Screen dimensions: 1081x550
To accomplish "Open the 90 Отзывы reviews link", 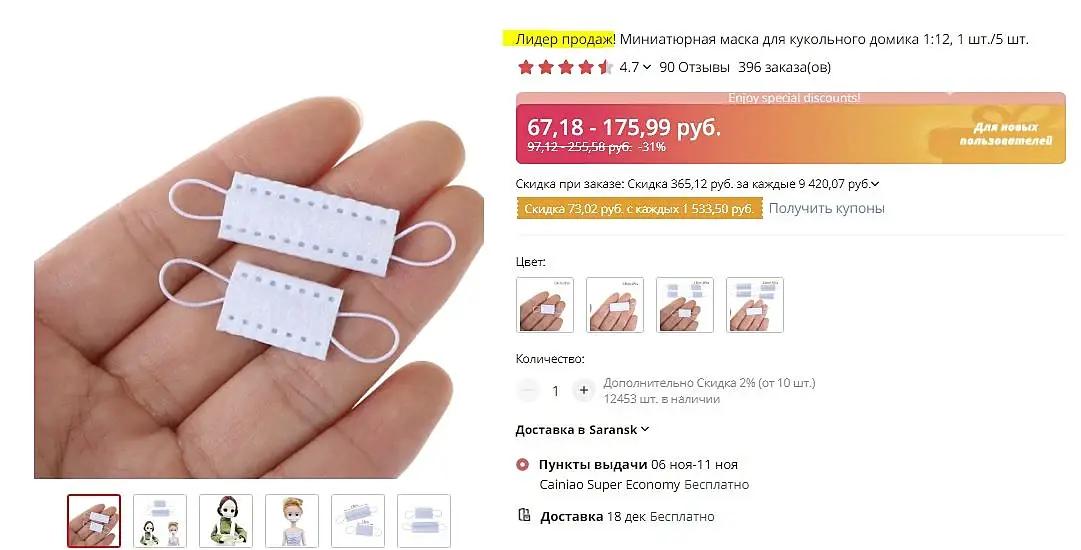I will point(694,68).
